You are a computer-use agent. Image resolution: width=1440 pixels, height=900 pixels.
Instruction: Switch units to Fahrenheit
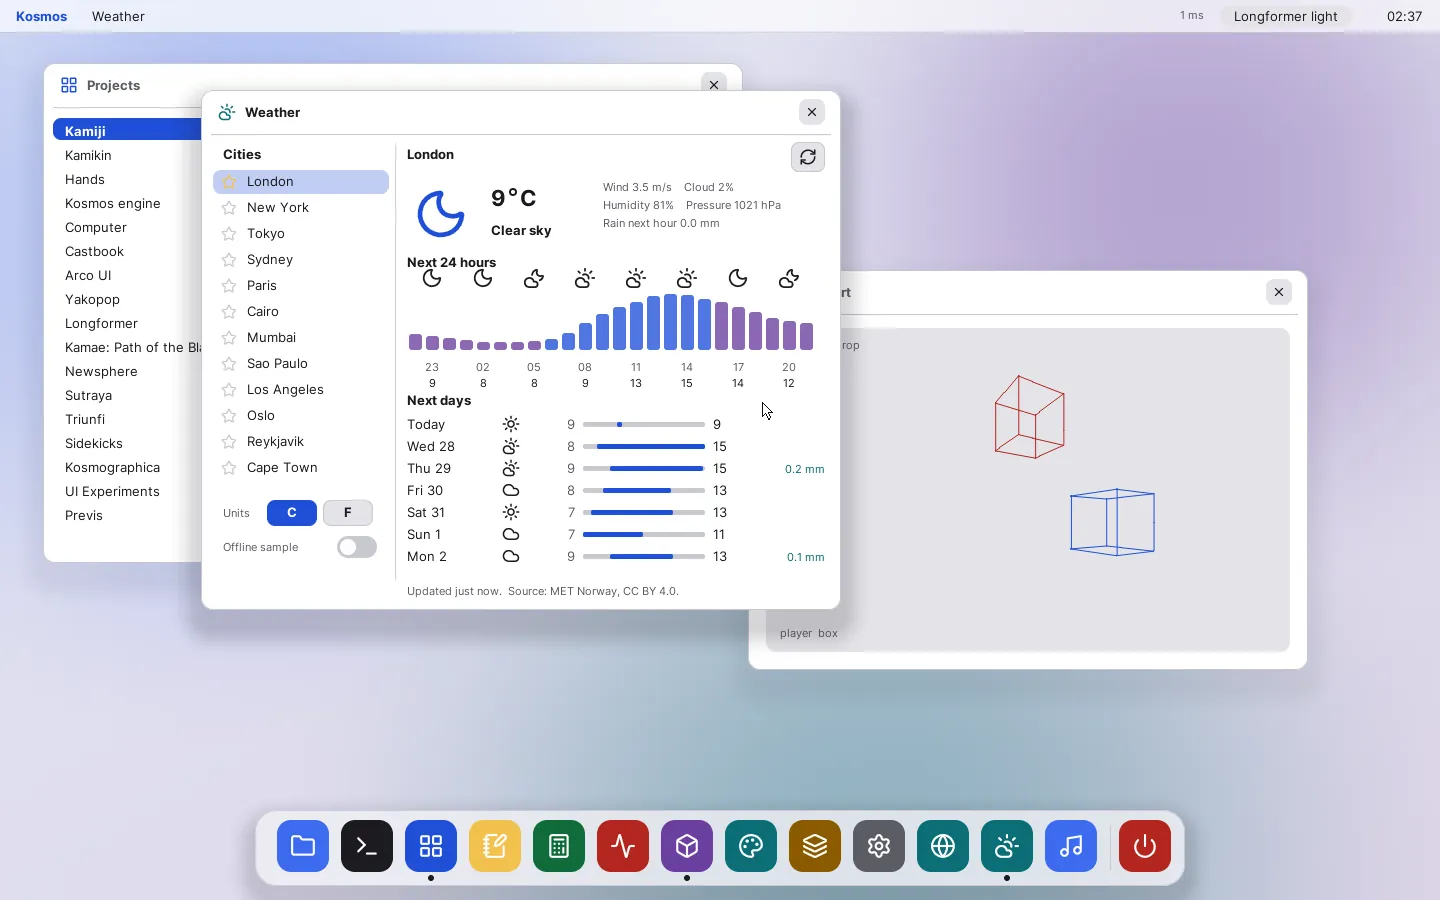point(348,513)
